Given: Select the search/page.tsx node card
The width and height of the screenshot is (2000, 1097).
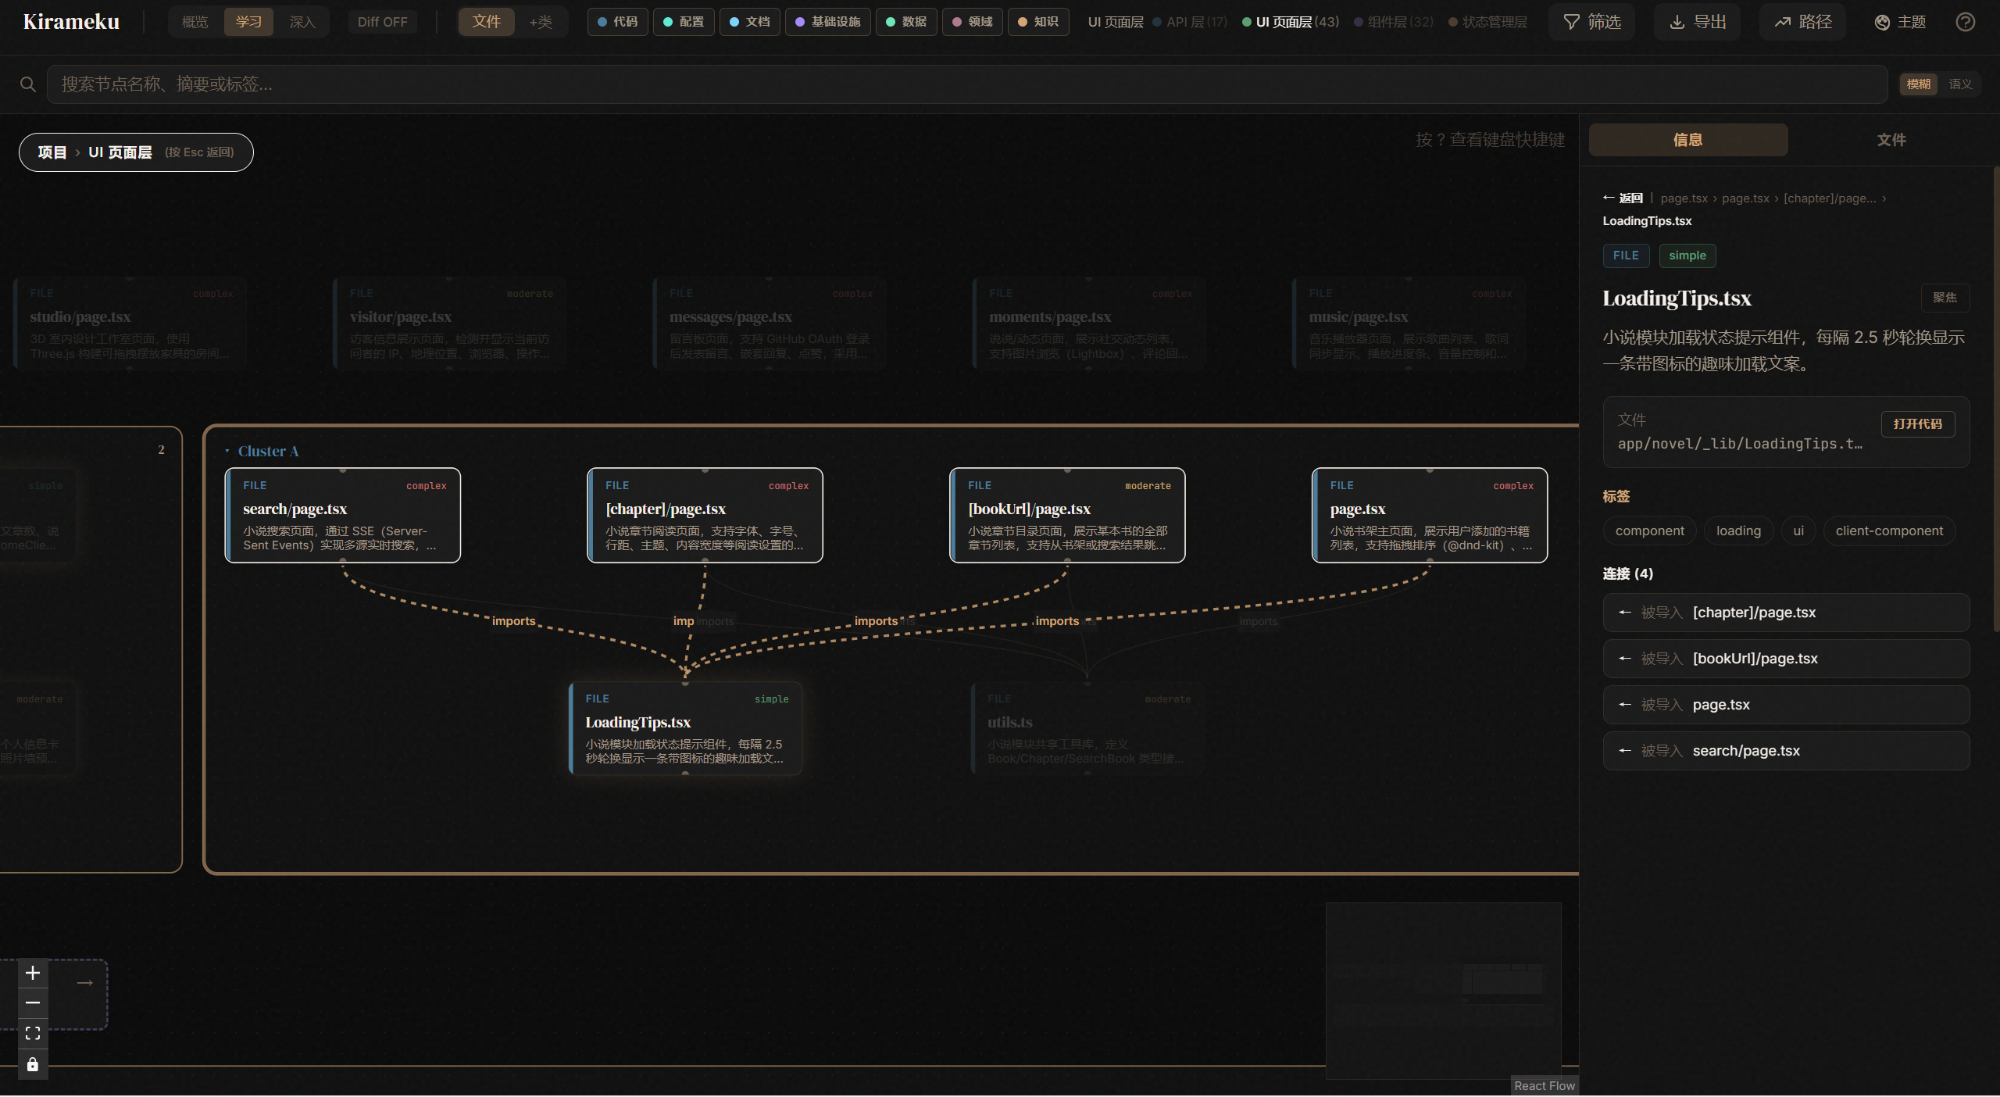Looking at the screenshot, I should click(343, 516).
